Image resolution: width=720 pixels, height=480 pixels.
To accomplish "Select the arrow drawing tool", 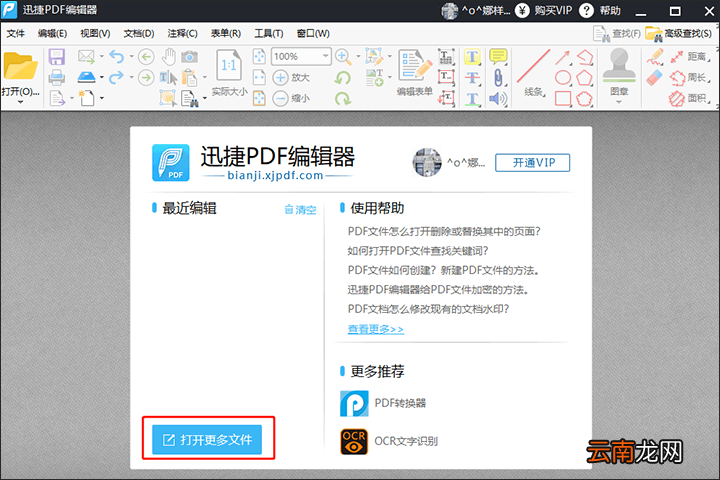I will 562,58.
